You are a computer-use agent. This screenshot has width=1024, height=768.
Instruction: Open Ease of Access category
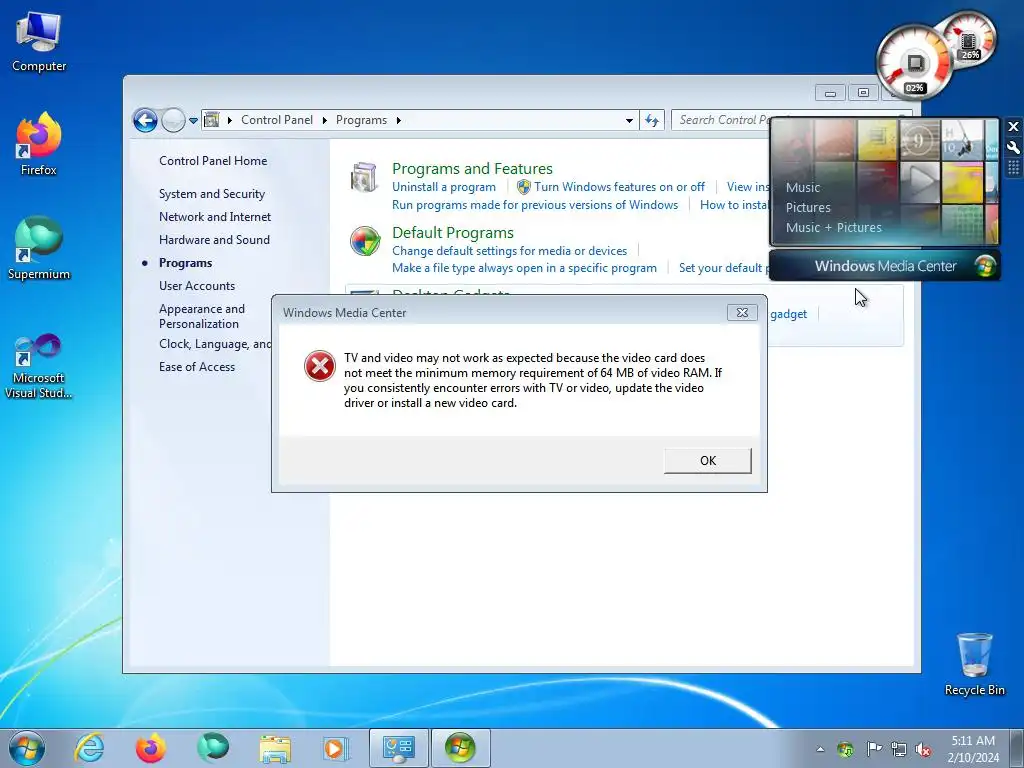pyautogui.click(x=197, y=367)
